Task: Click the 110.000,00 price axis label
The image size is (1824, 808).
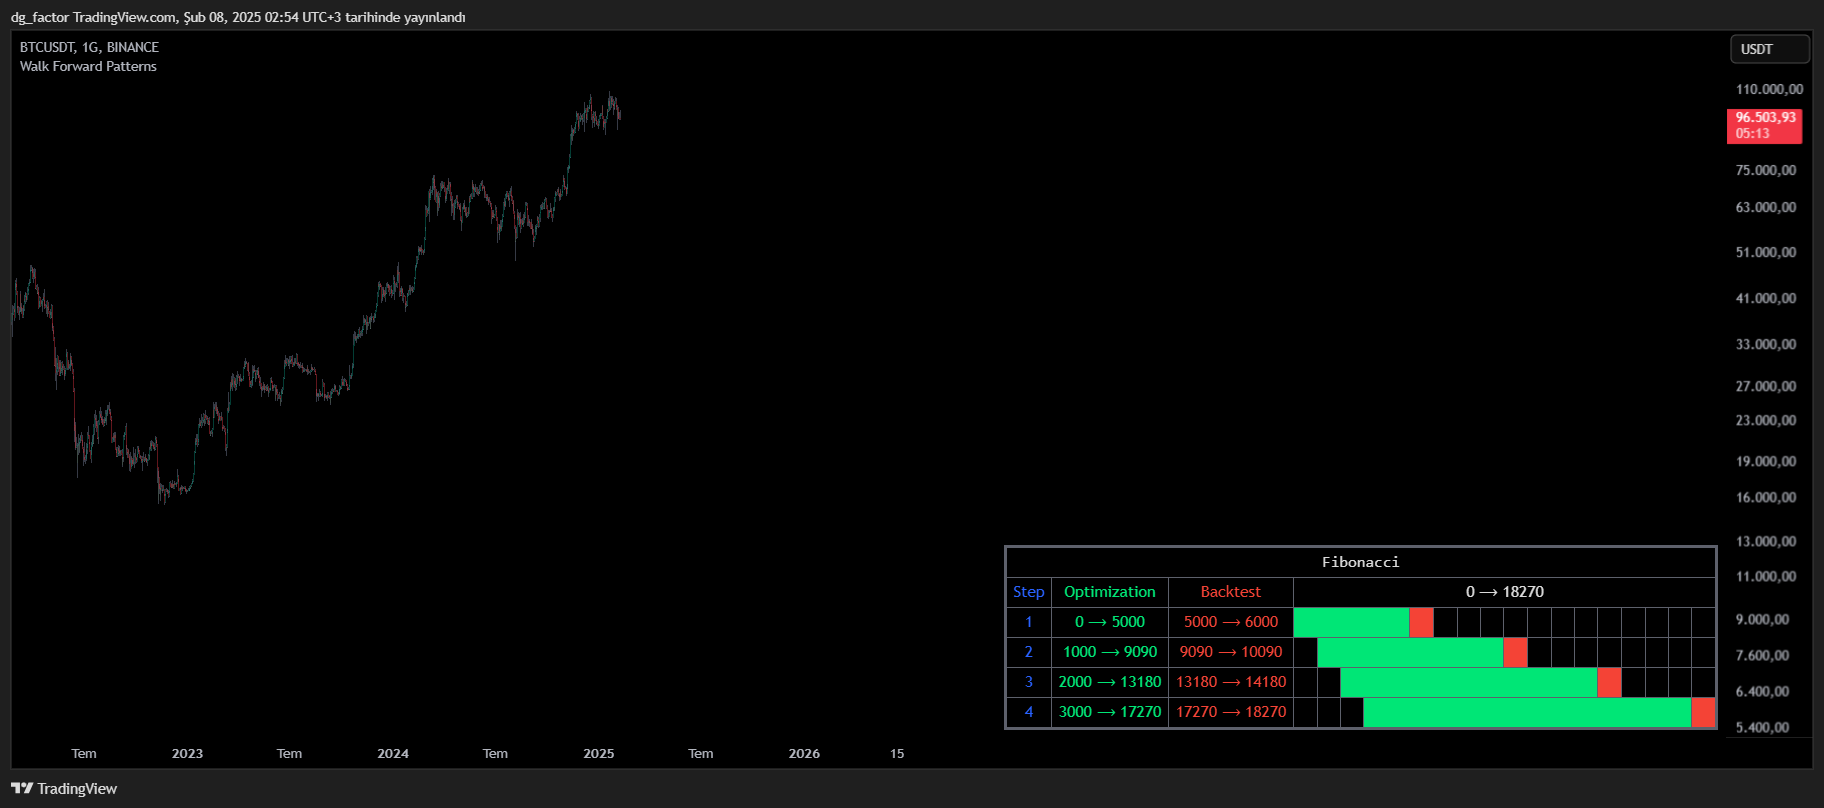Action: coord(1769,89)
